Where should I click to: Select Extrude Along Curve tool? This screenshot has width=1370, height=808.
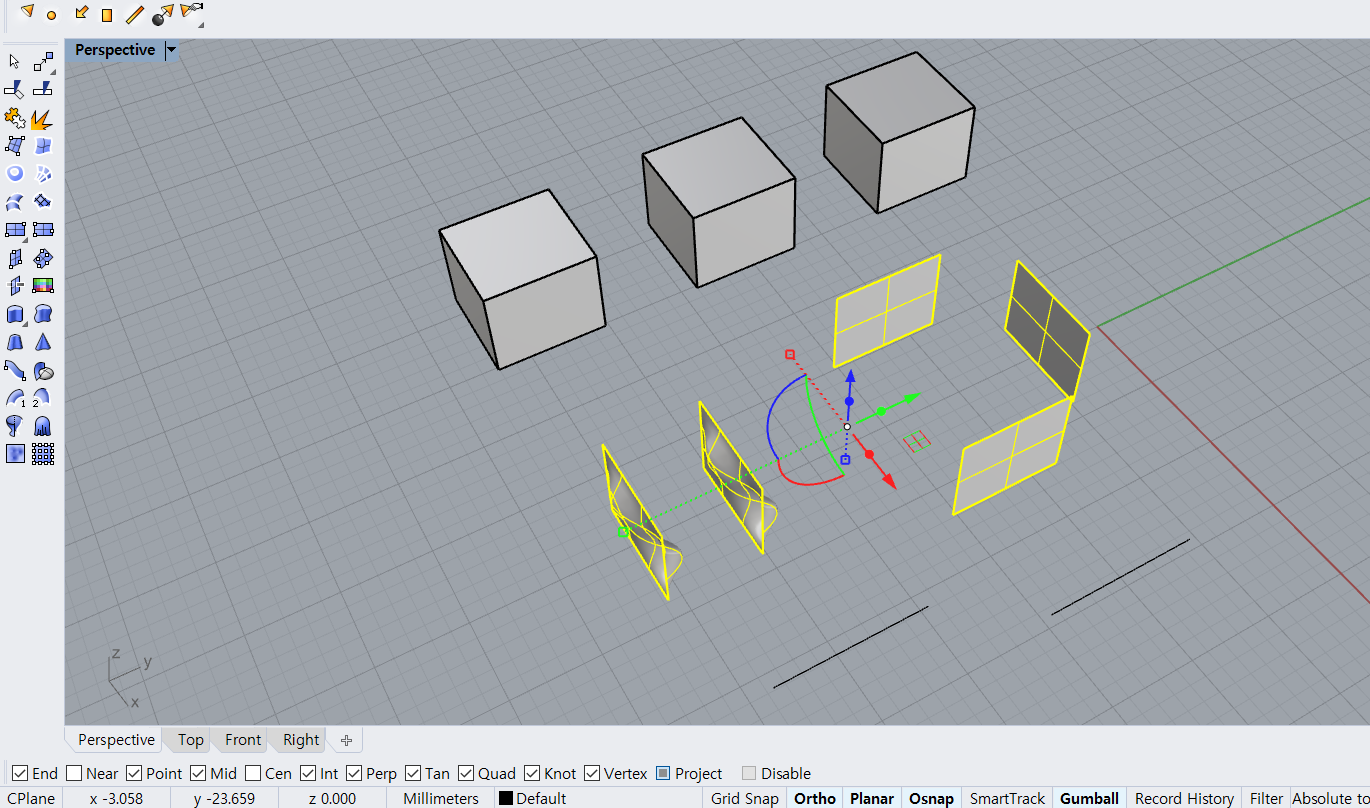click(42, 314)
